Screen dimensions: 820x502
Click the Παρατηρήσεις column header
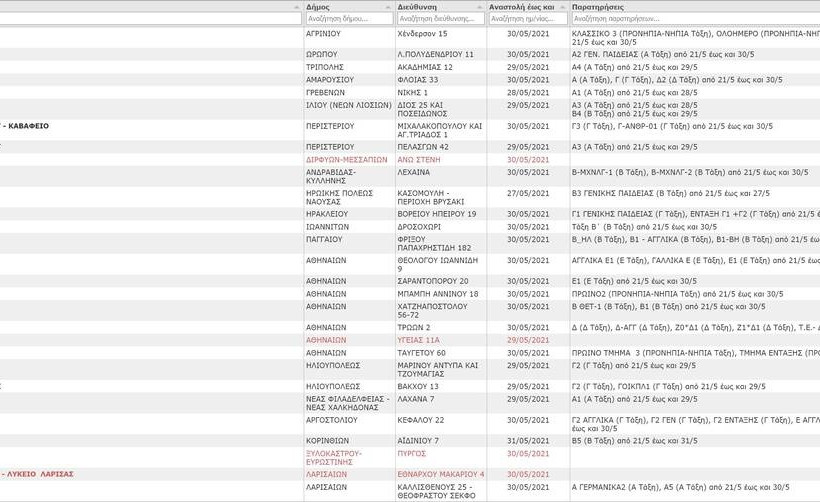click(600, 6)
